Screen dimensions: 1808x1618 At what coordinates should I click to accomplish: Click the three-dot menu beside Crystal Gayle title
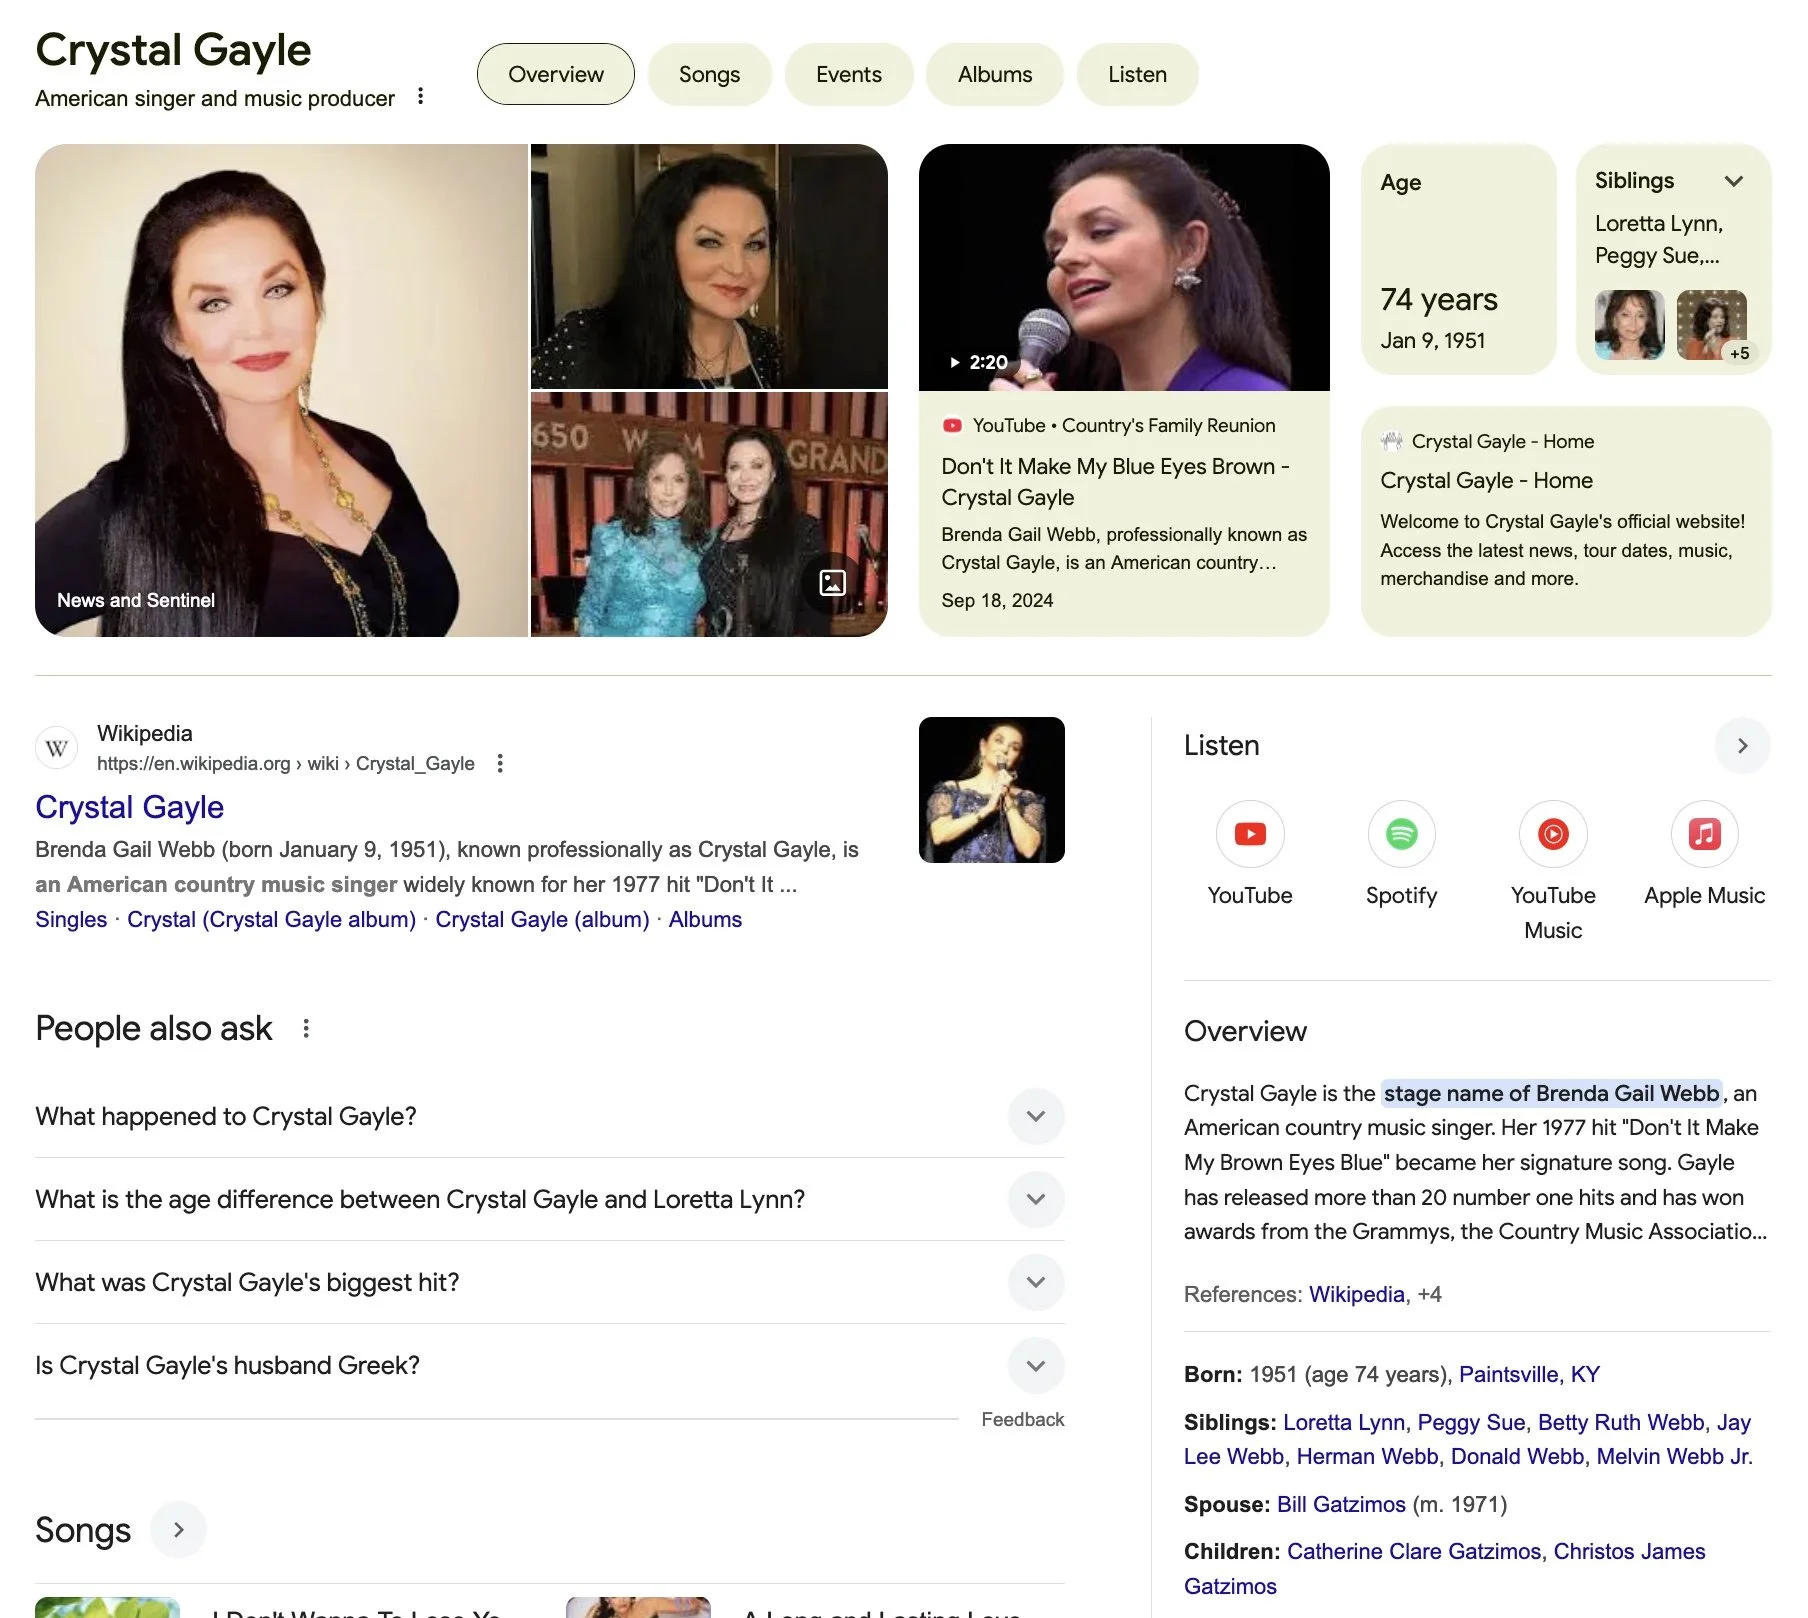point(421,96)
